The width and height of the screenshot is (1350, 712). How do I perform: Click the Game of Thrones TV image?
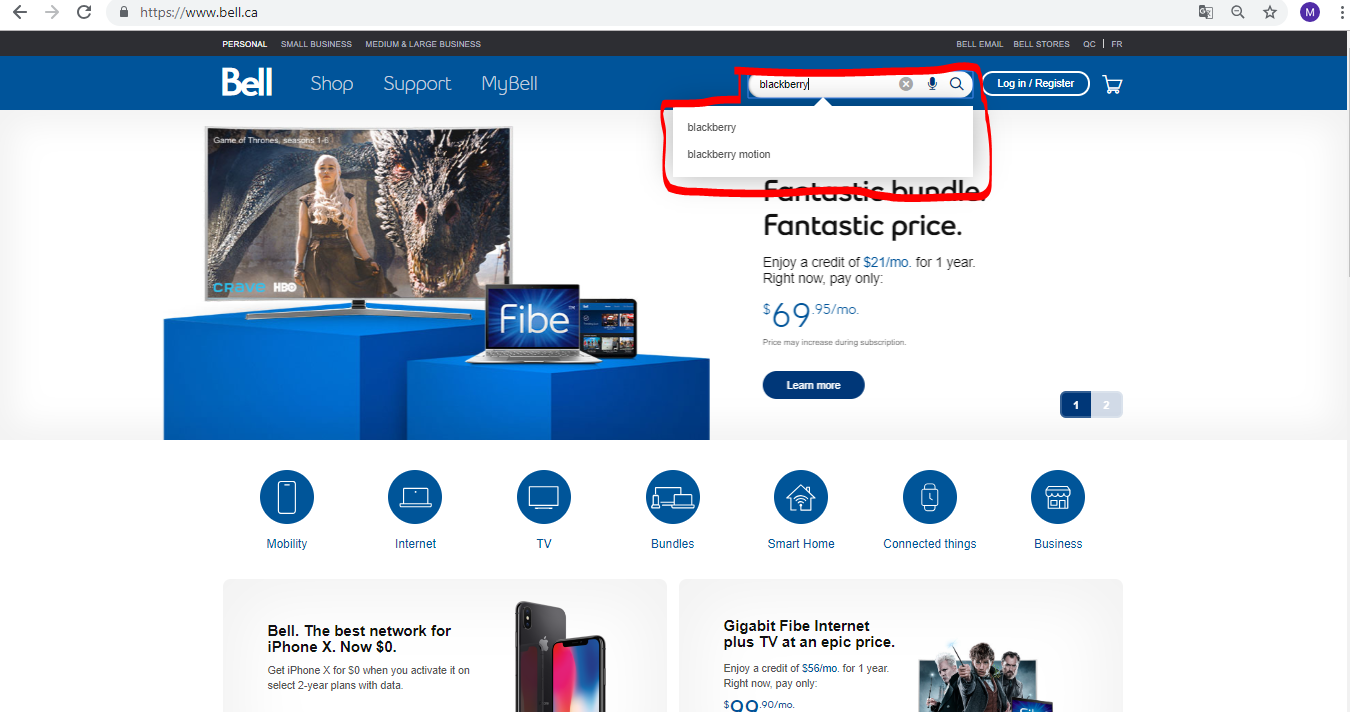pyautogui.click(x=358, y=213)
